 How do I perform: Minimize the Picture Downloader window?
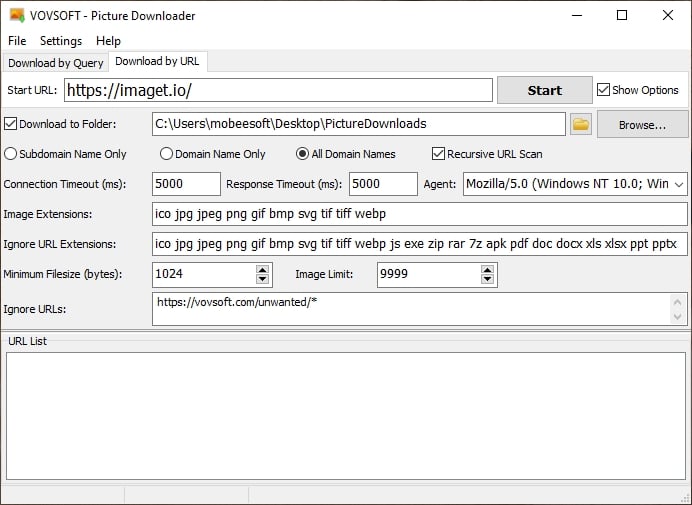577,15
